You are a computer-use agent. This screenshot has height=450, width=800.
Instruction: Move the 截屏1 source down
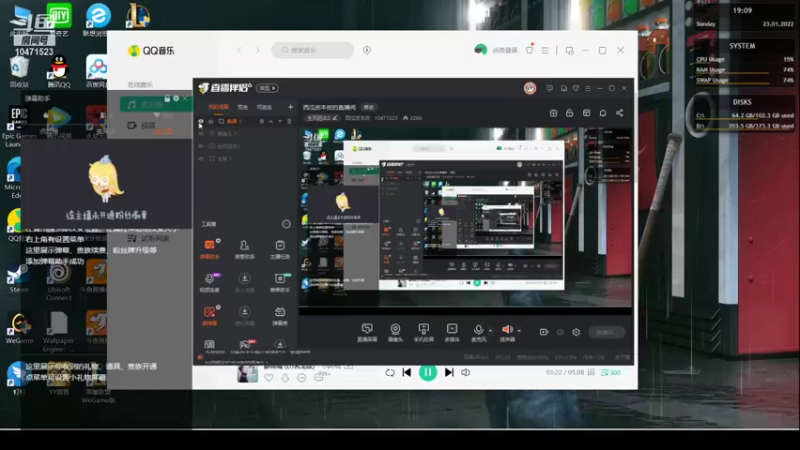280,121
